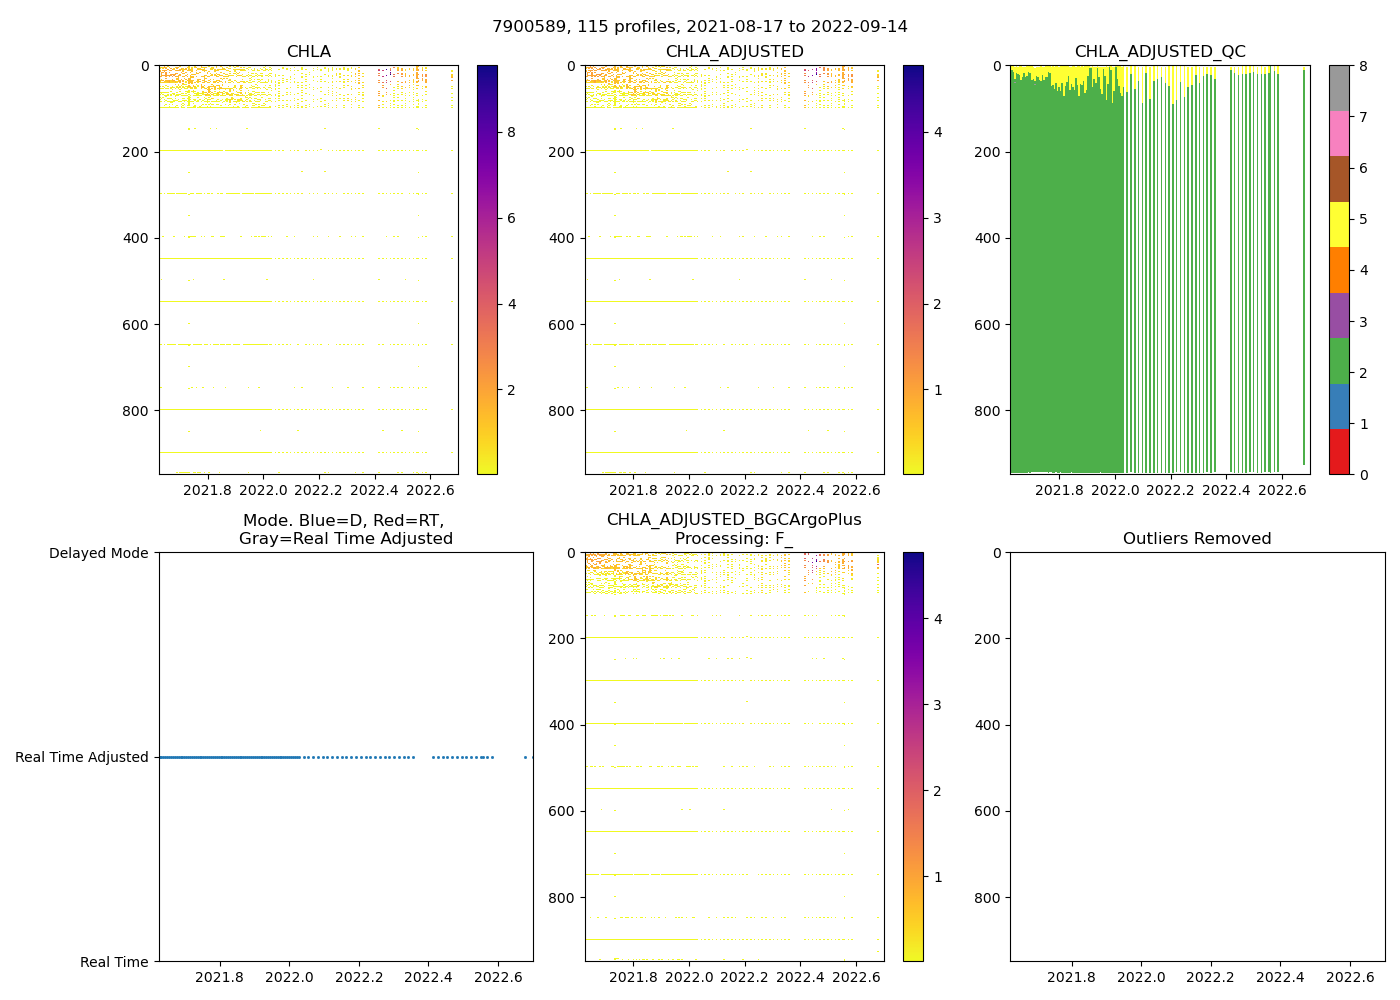This screenshot has width=1400, height=1000.
Task: Click the Outliers Removed plot title
Action: pos(1197,539)
